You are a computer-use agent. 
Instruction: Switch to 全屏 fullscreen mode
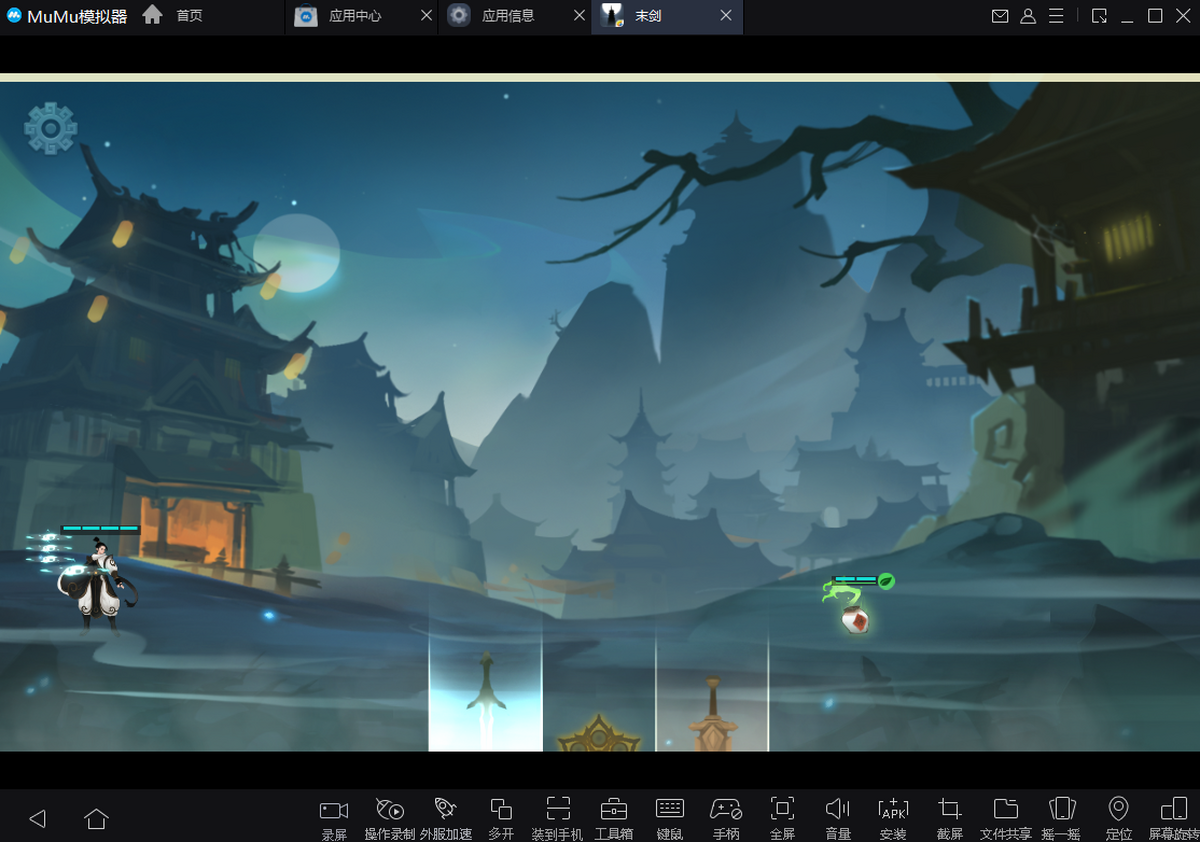782,819
